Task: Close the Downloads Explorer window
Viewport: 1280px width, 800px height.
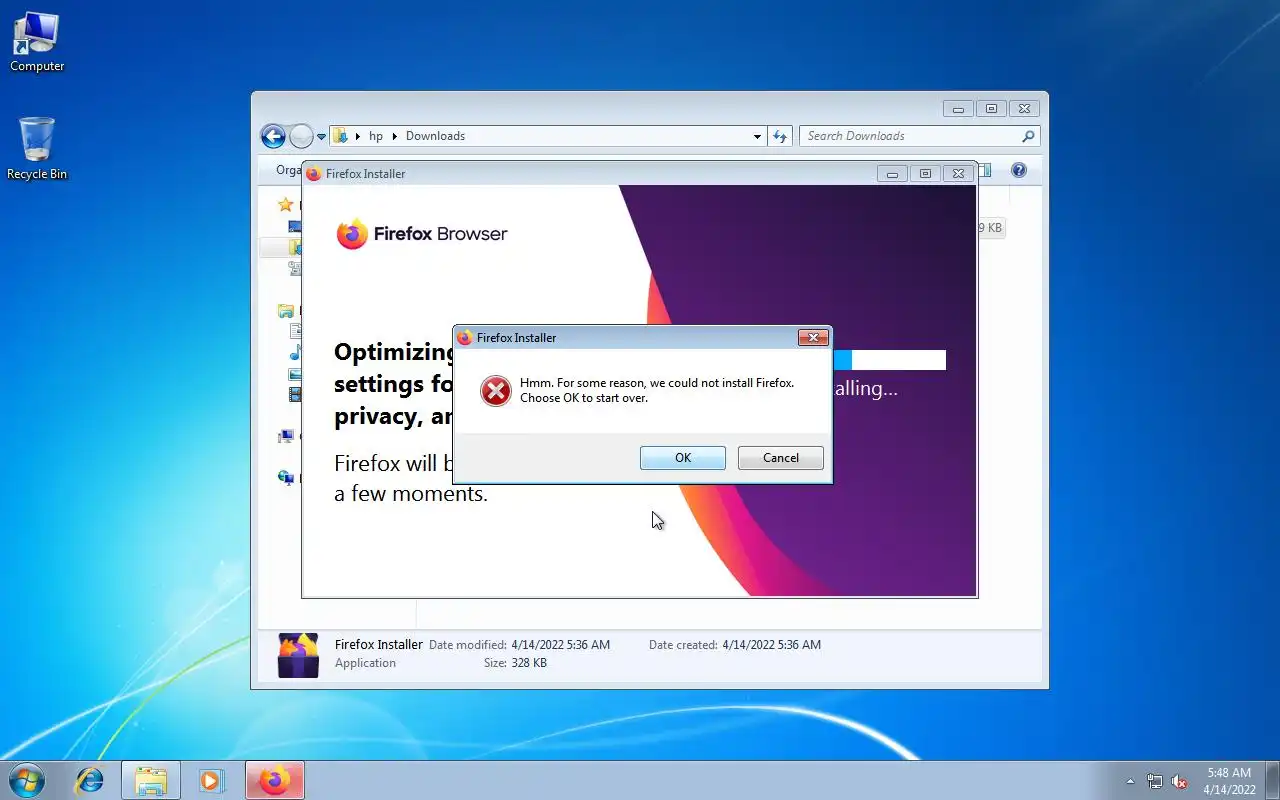Action: click(1024, 109)
